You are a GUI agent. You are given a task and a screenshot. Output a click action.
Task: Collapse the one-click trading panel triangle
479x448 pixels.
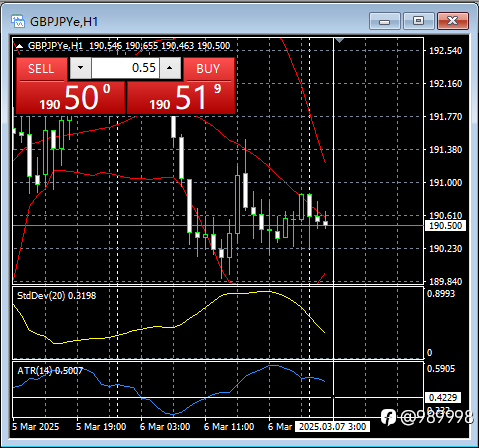(20, 46)
